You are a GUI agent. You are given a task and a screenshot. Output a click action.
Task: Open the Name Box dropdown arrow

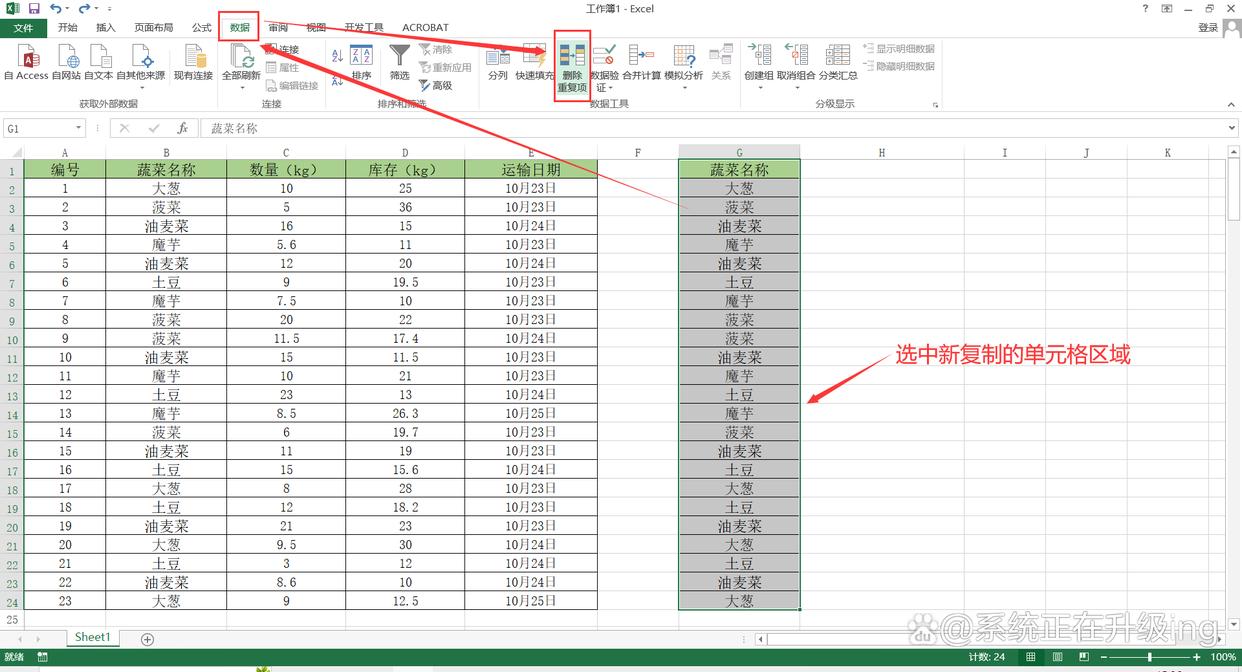pyautogui.click(x=79, y=128)
